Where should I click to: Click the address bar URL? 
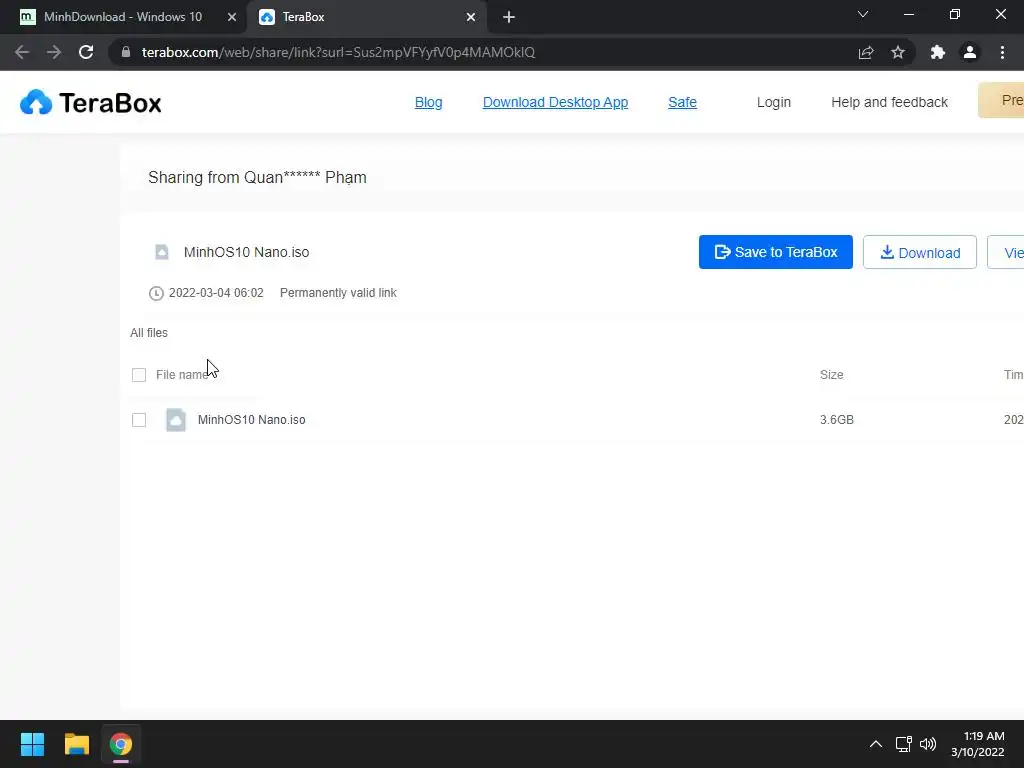pos(338,52)
